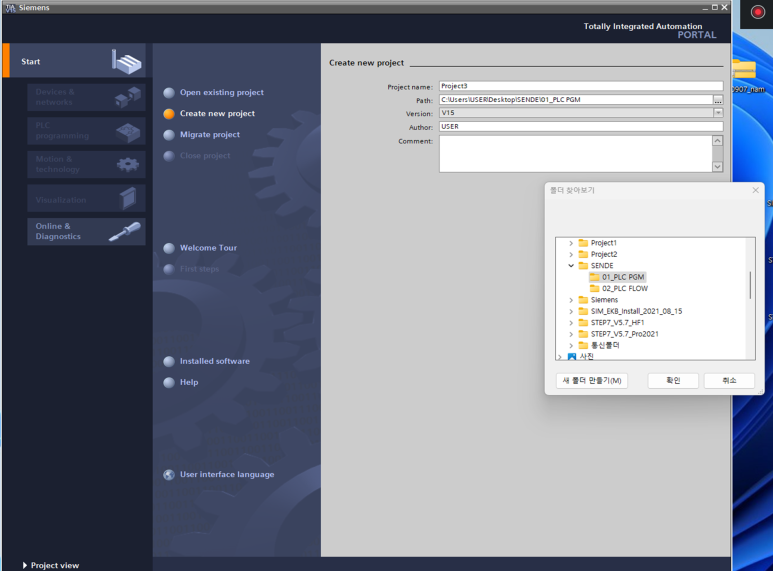The width and height of the screenshot is (773, 571).
Task: Open Devices & networks portal
Action: point(86,97)
